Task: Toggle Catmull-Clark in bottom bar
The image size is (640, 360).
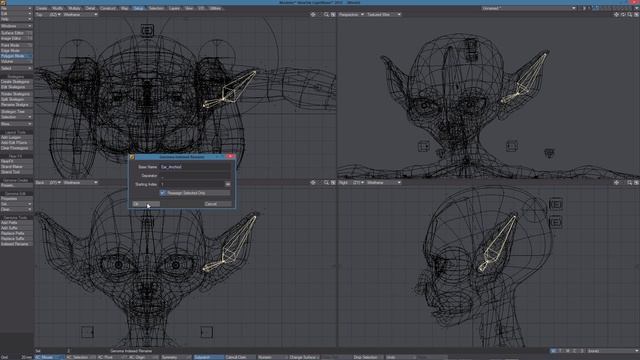Action: [x=240, y=357]
